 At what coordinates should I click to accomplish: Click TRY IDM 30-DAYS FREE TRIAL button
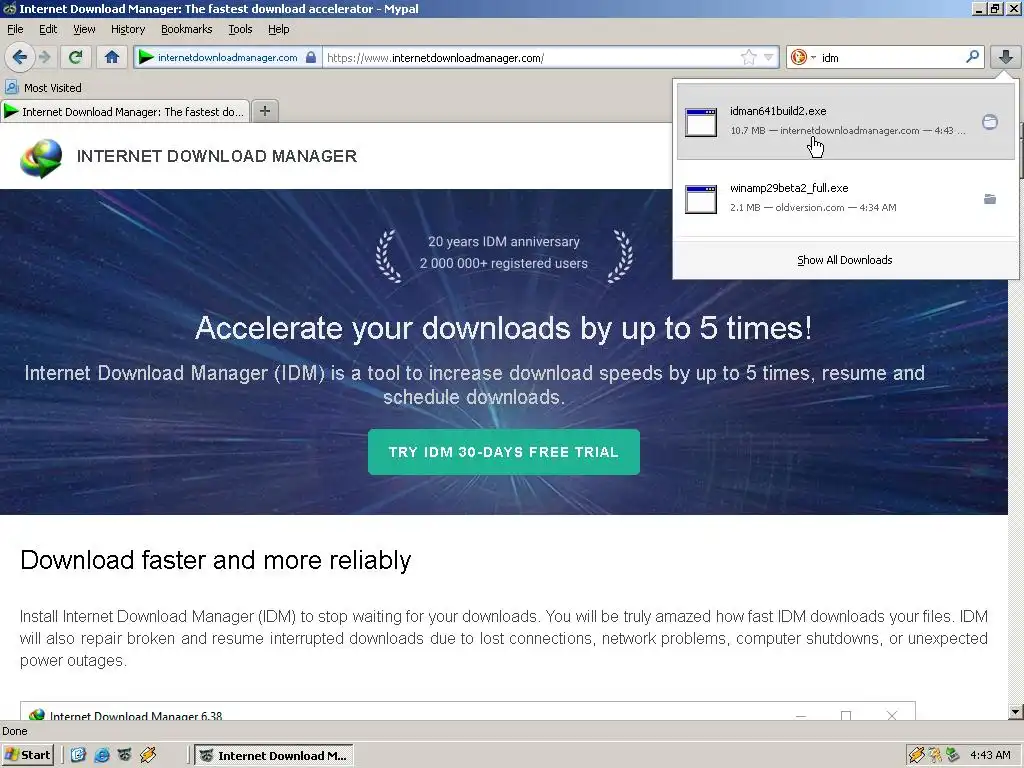click(504, 452)
